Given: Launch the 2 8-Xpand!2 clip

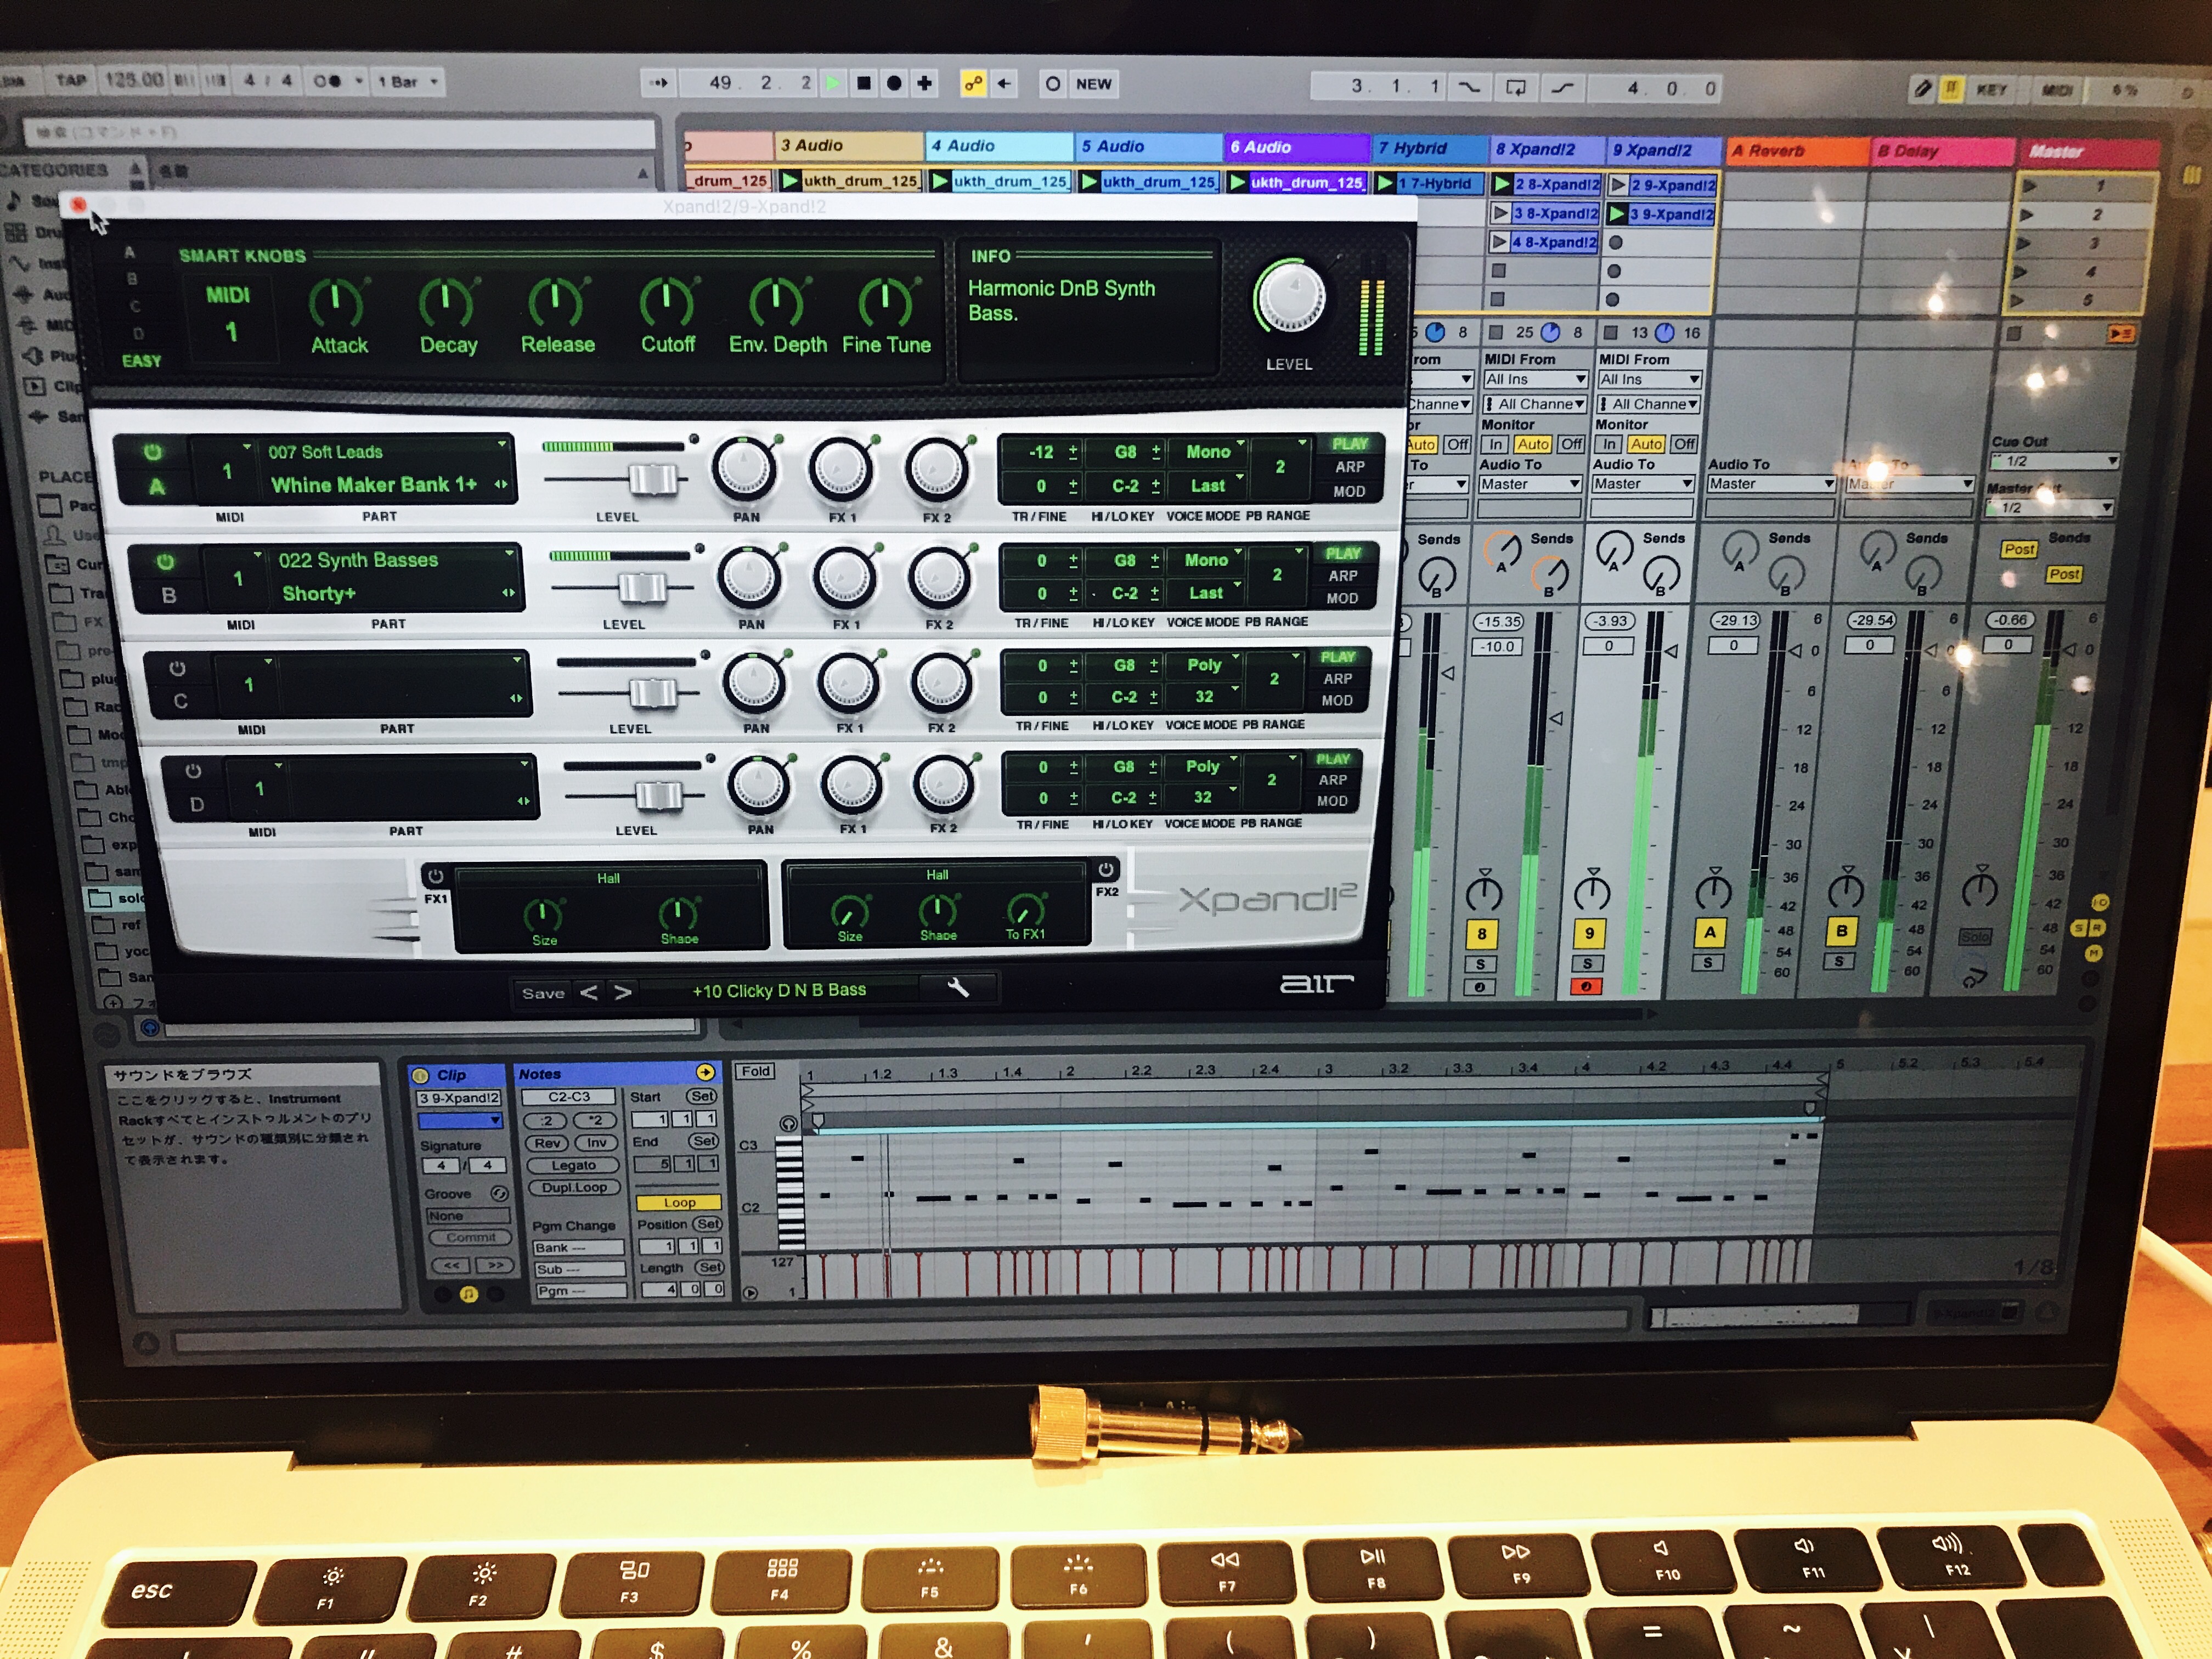Looking at the screenshot, I should pyautogui.click(x=1503, y=184).
